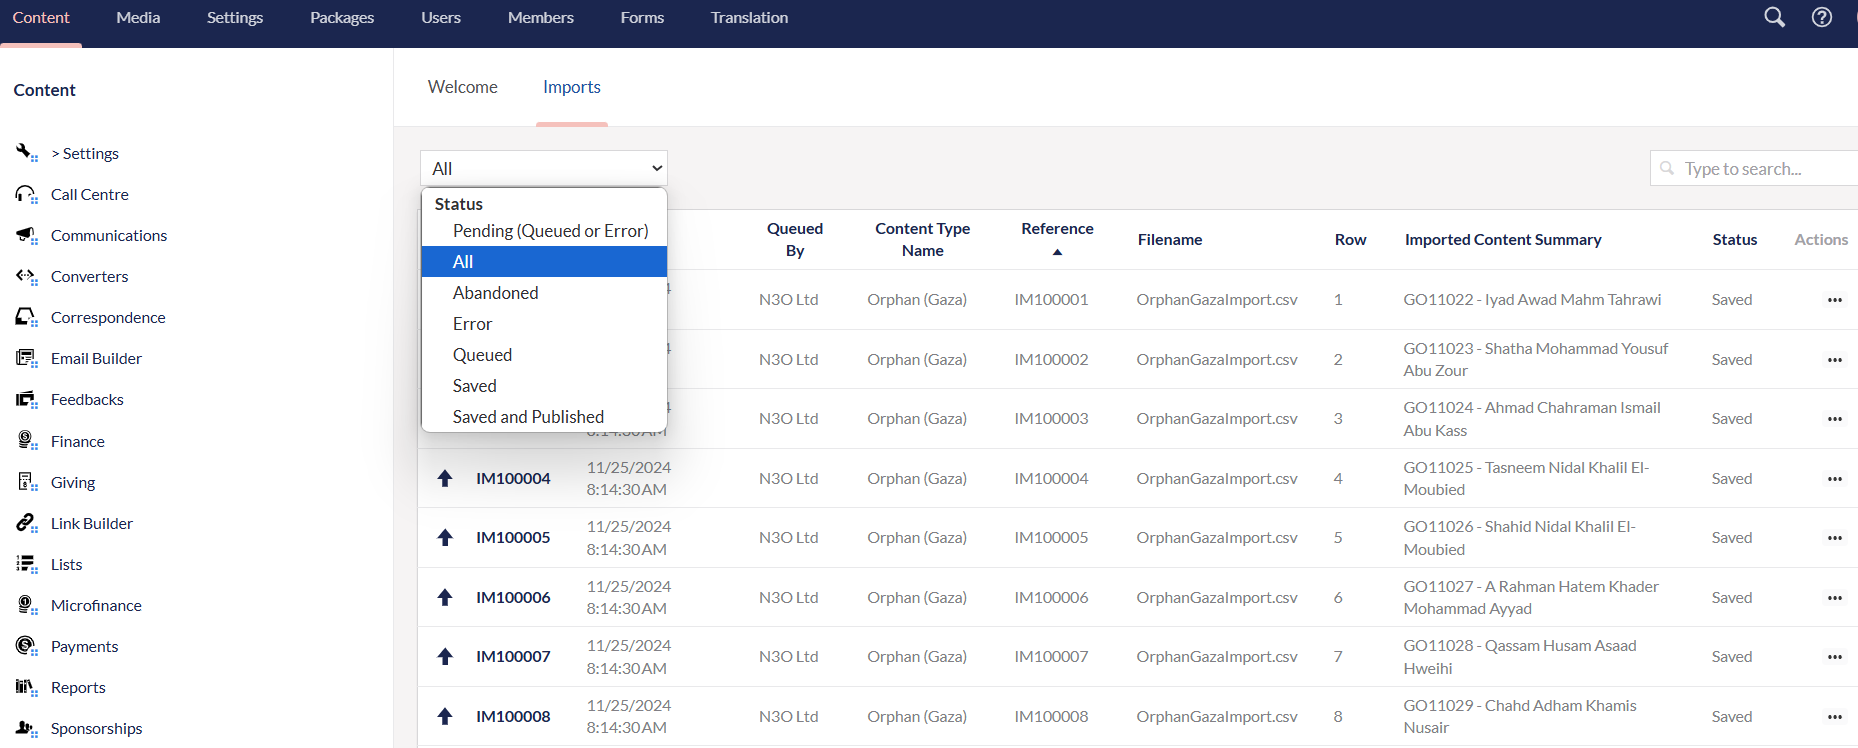
Task: Click the Lists icon in sidebar
Action: point(26,564)
